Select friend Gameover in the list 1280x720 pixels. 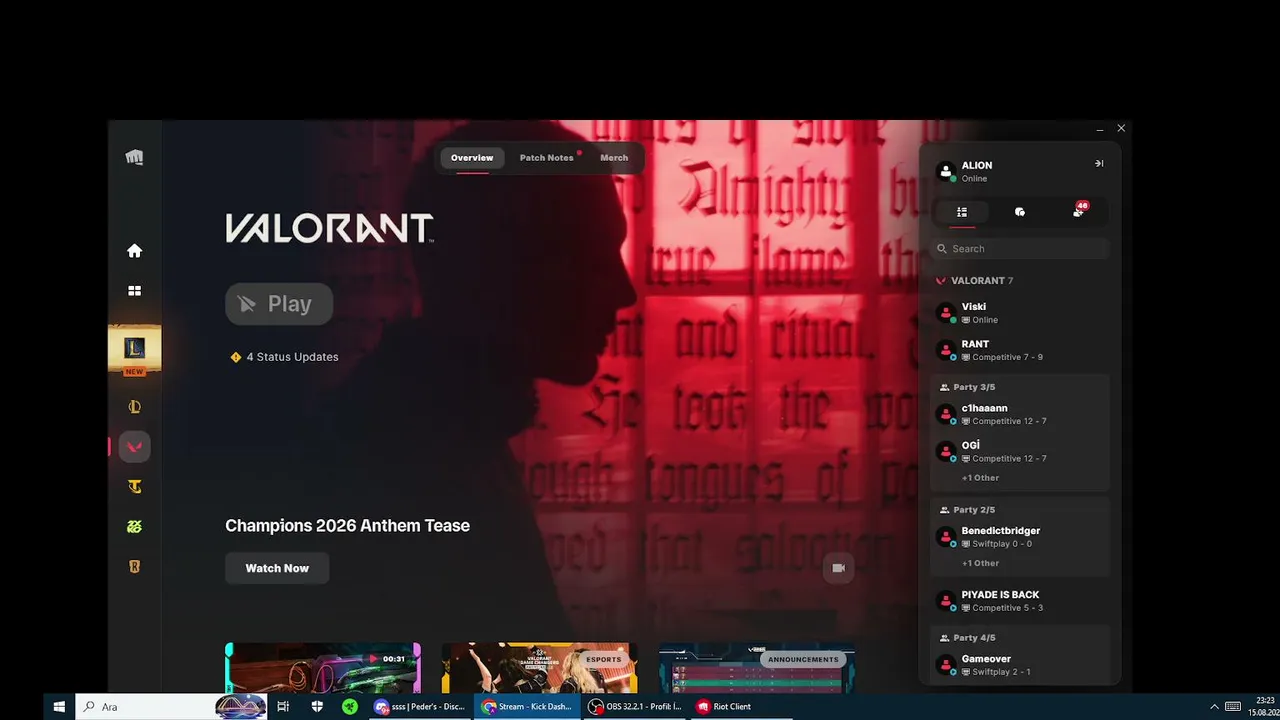coord(1020,665)
